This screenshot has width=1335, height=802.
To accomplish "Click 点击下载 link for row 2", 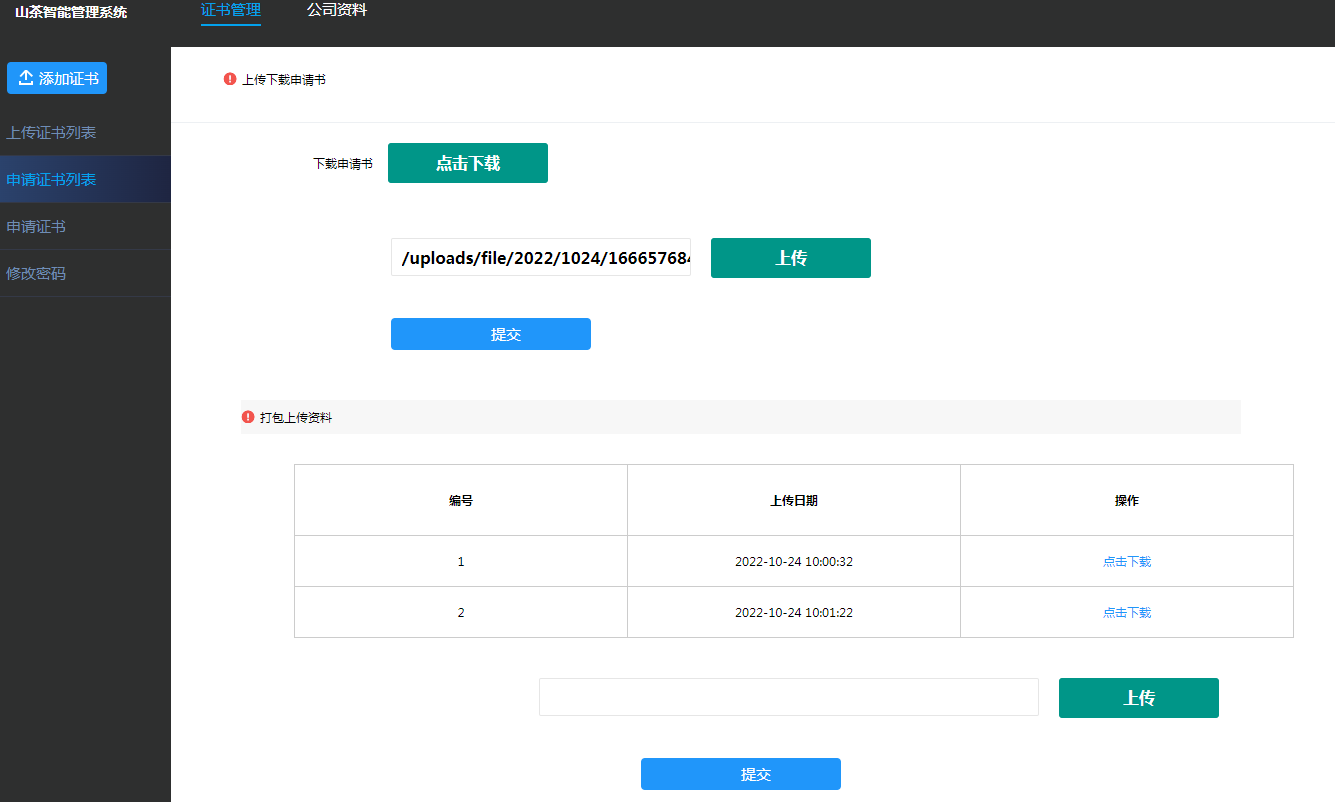I will click(x=1126, y=613).
